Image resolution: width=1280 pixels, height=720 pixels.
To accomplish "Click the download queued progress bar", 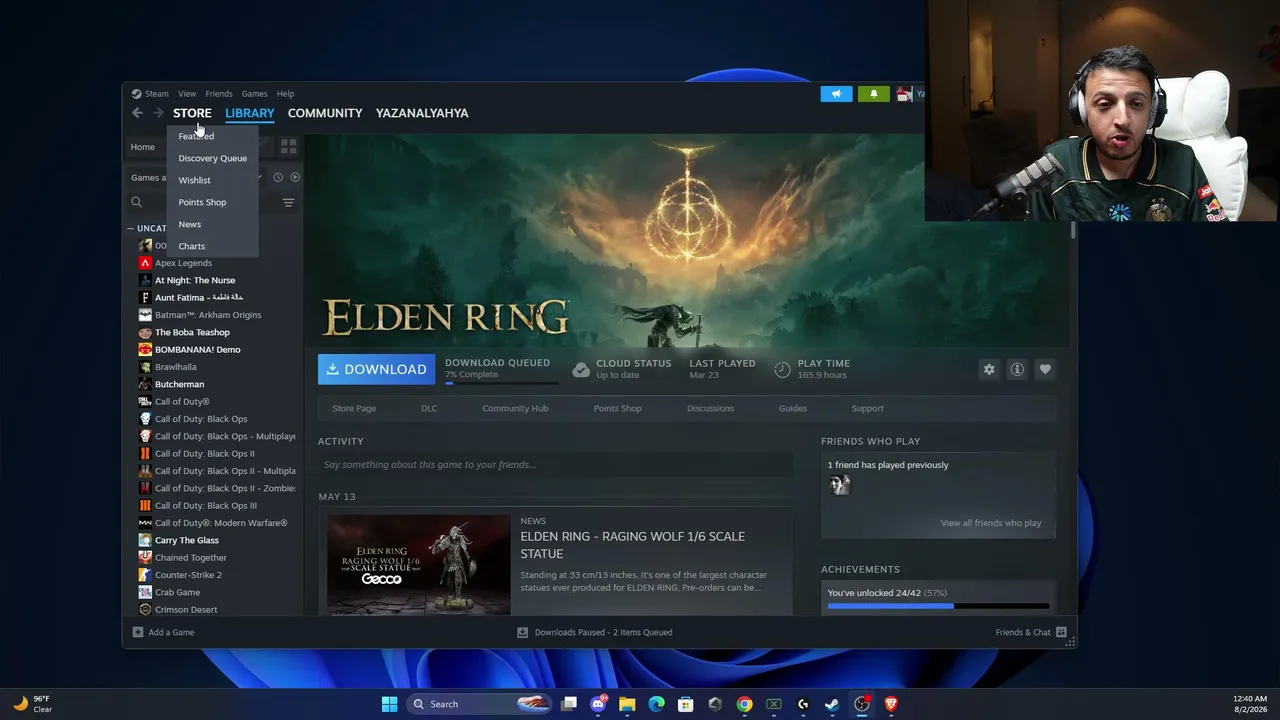I will 501,383.
